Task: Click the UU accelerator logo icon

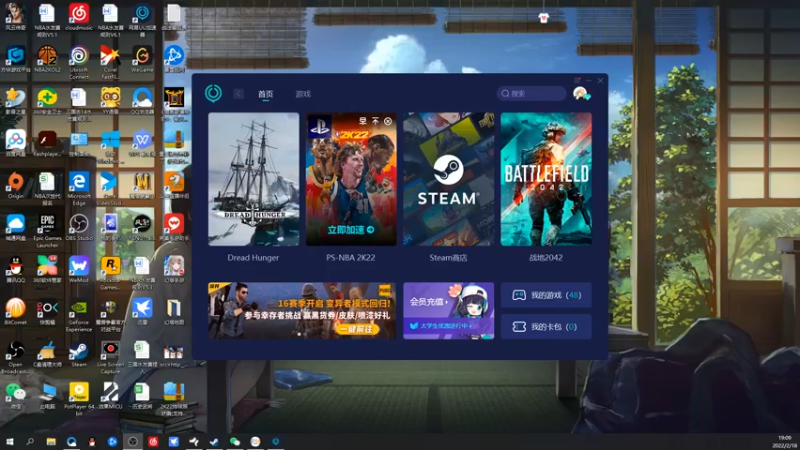Action: (x=213, y=93)
